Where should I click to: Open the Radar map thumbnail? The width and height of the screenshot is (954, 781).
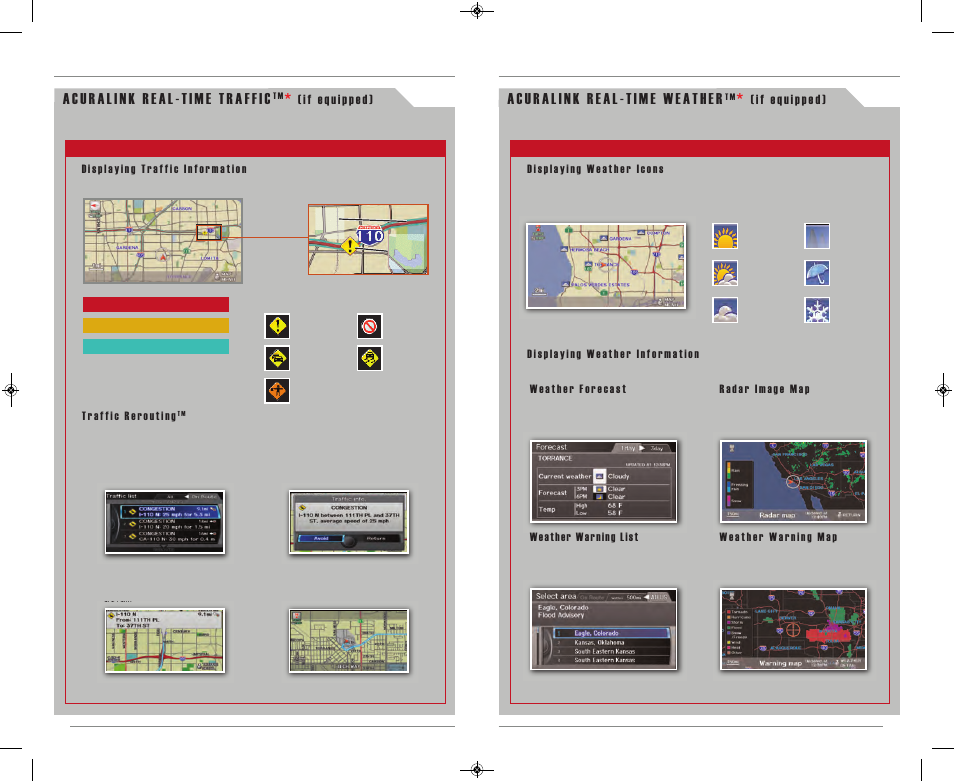pos(793,481)
